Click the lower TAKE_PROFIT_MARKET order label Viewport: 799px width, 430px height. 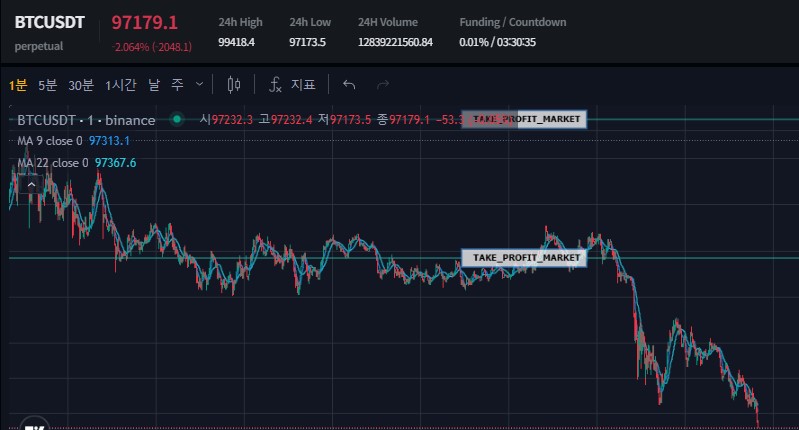point(524,258)
